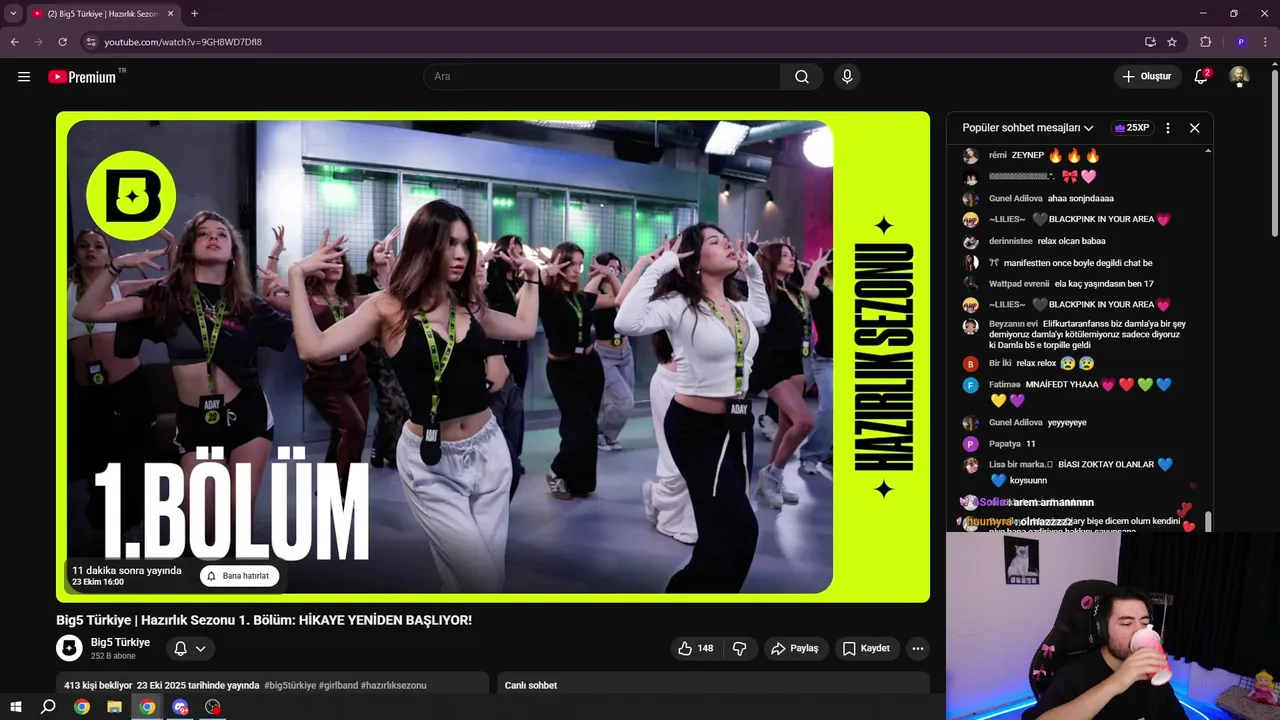Select chat author Lisa bir marka
This screenshot has width=1280, height=720.
(1021, 464)
